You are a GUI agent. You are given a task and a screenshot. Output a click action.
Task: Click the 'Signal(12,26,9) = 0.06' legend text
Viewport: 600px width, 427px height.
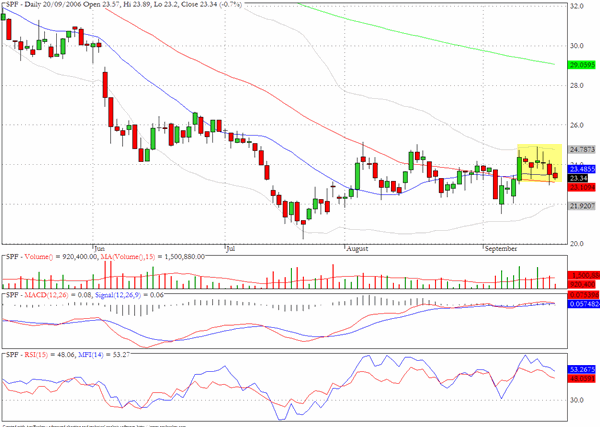(x=129, y=295)
